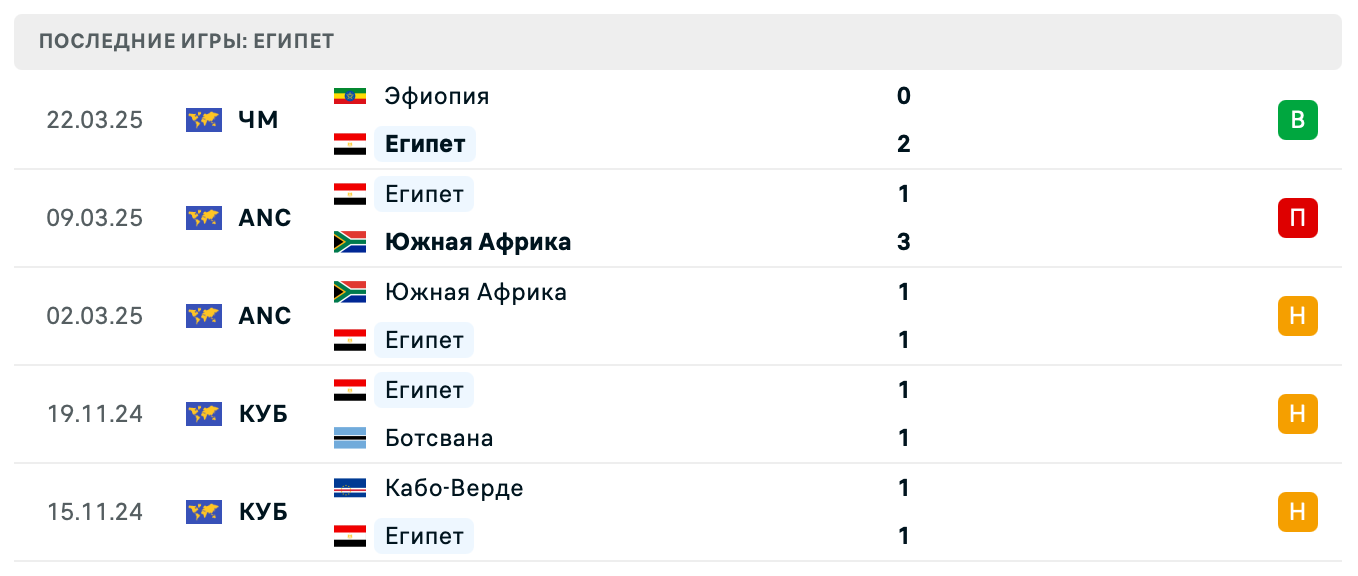Click the Botswana flag icon
The width and height of the screenshot is (1358, 576).
(349, 438)
